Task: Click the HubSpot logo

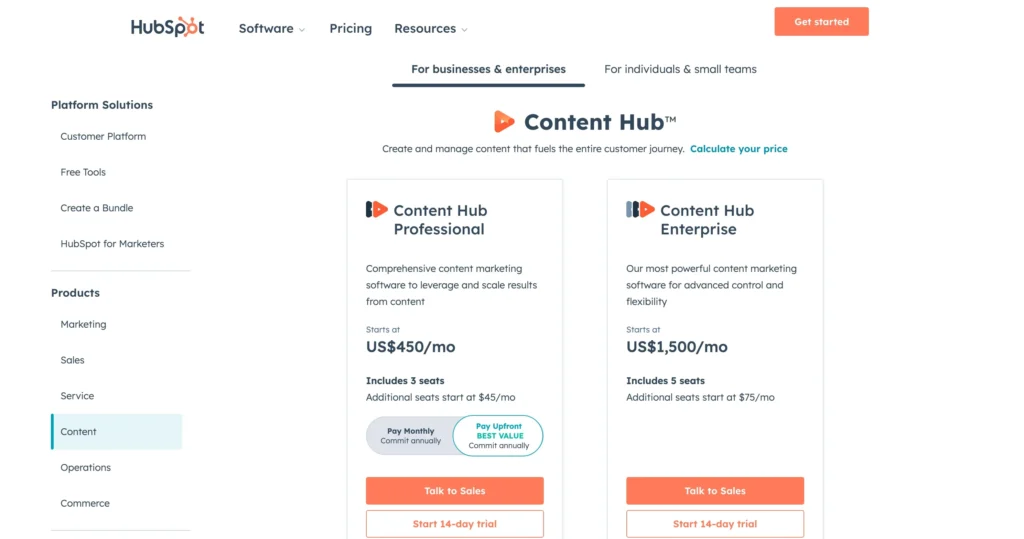Action: point(167,28)
